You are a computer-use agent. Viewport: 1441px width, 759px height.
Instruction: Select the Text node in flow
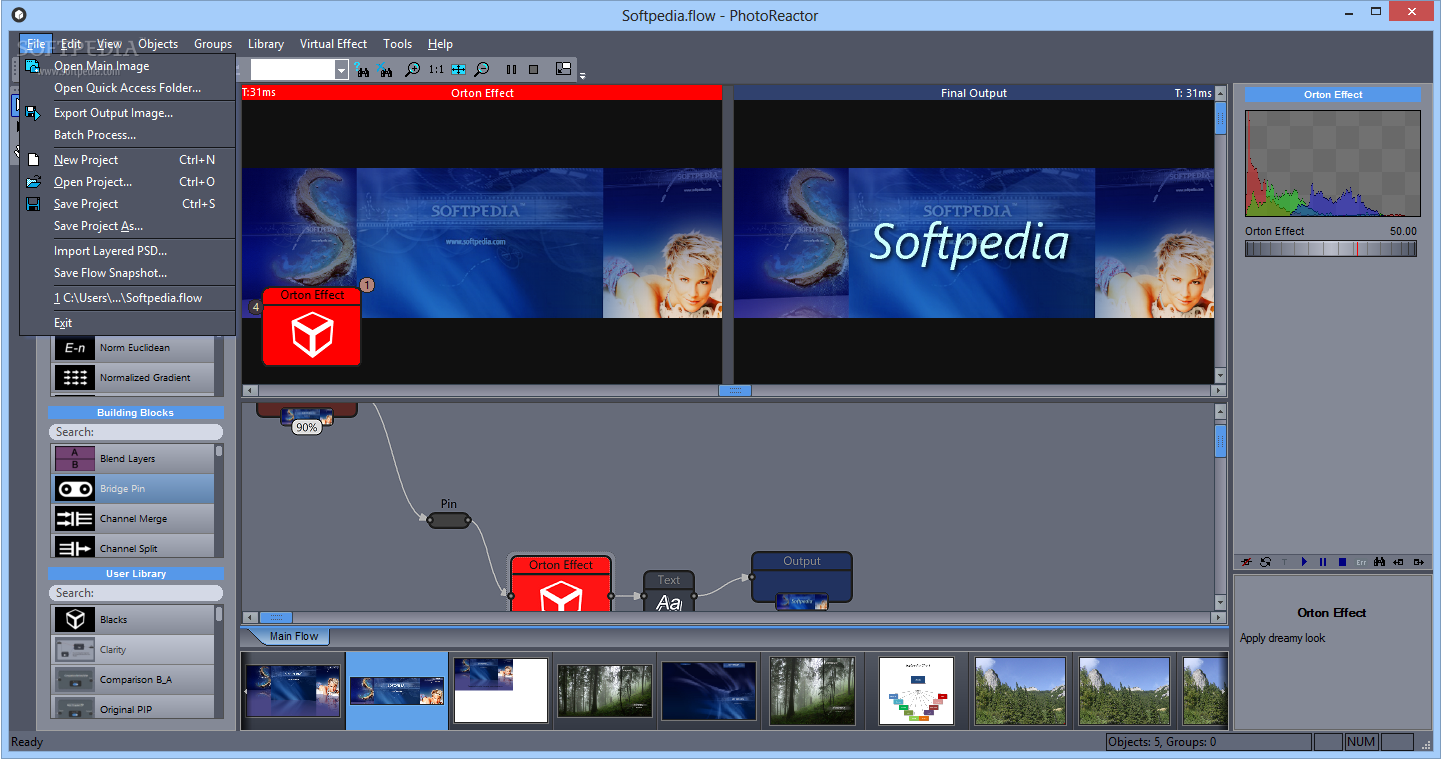click(669, 592)
